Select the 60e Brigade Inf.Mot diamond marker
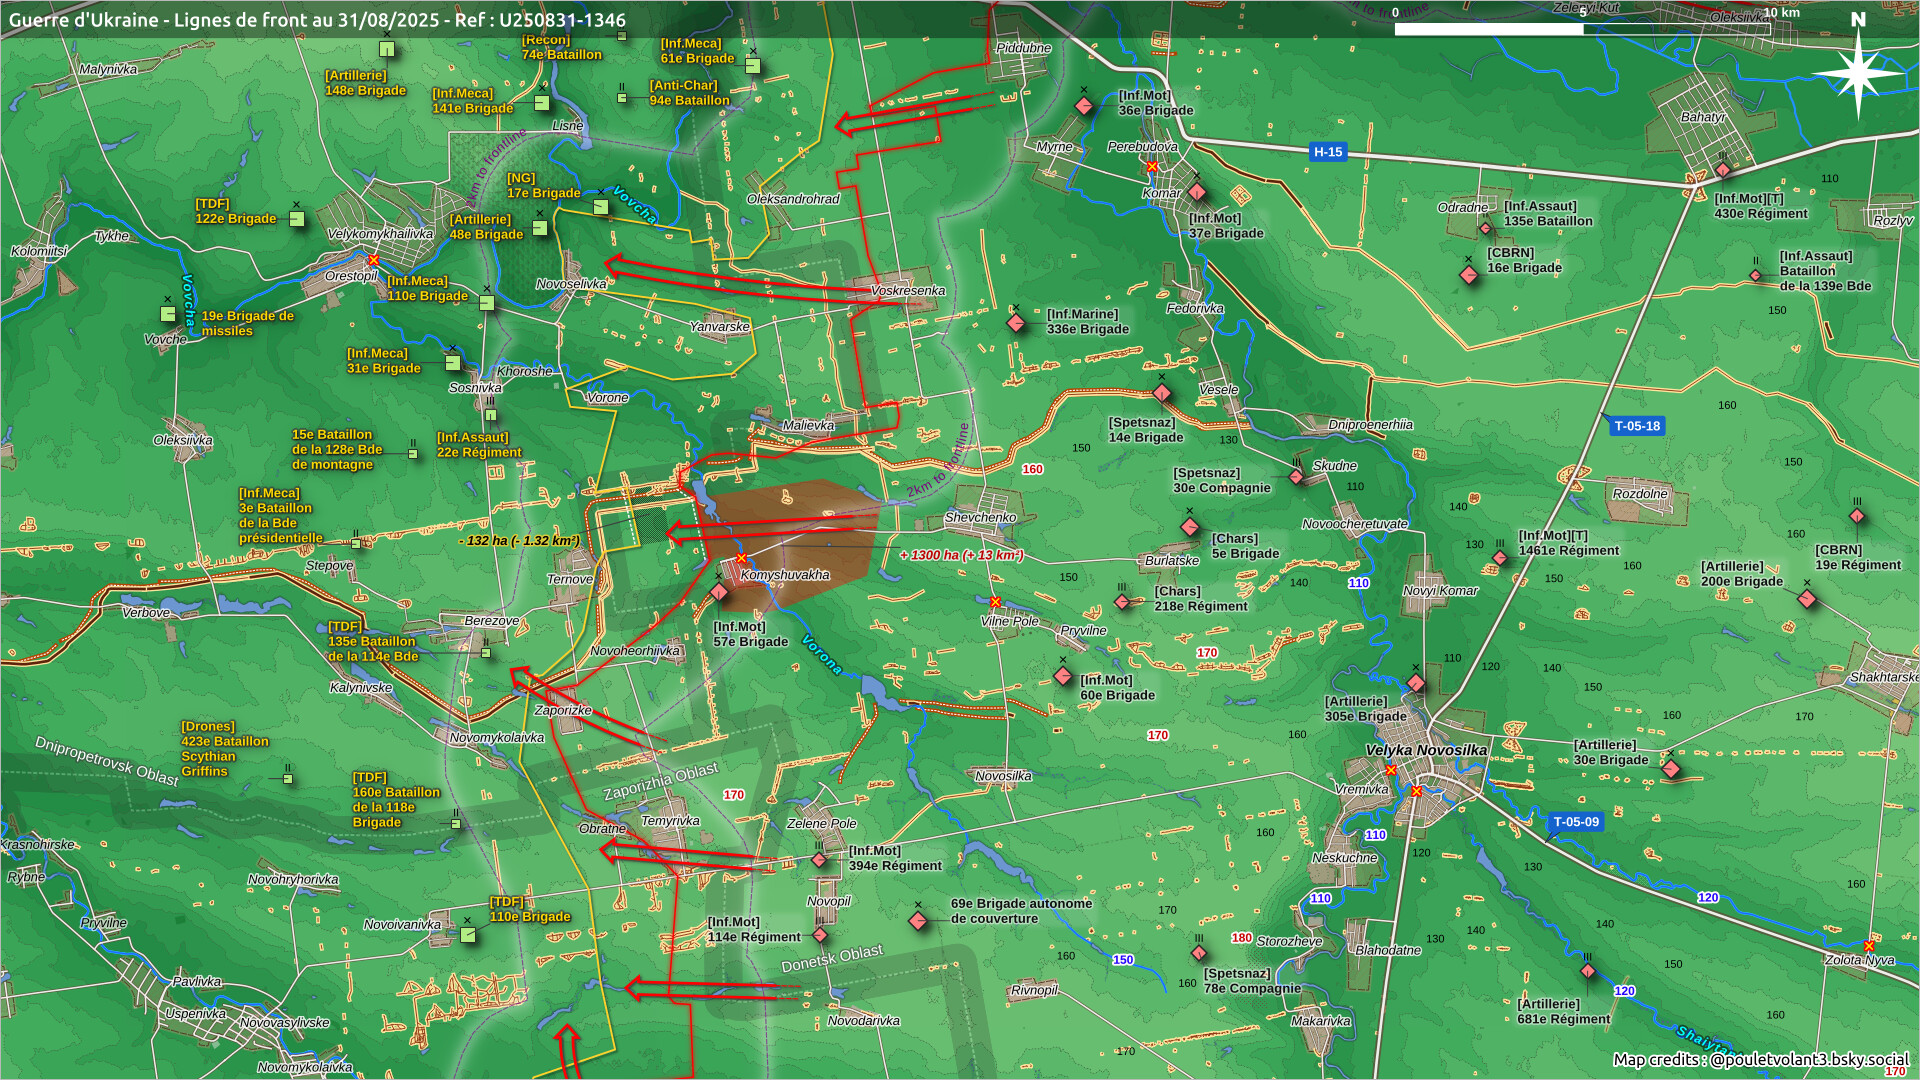 pos(1063,676)
